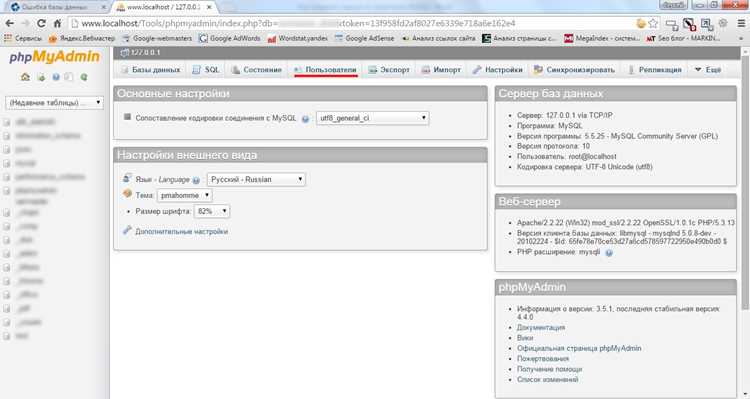Screen dimensions: 750x399
Task: Open MegaIndex bookmark
Action: pos(602,38)
